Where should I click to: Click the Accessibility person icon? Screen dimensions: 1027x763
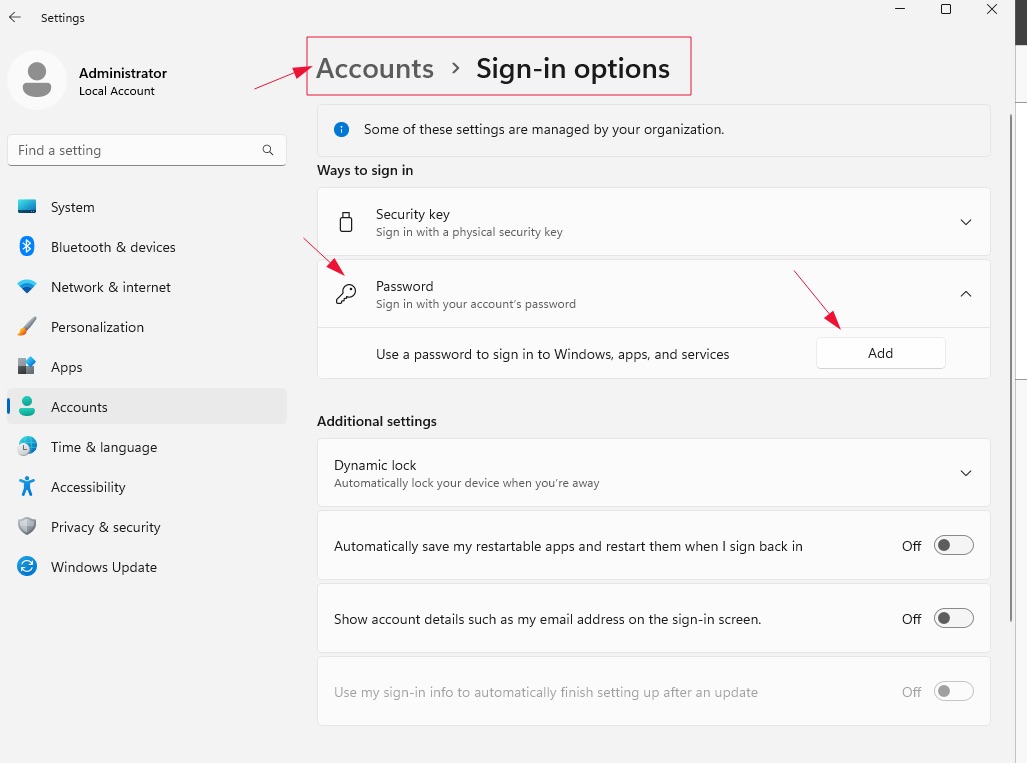click(x=28, y=487)
